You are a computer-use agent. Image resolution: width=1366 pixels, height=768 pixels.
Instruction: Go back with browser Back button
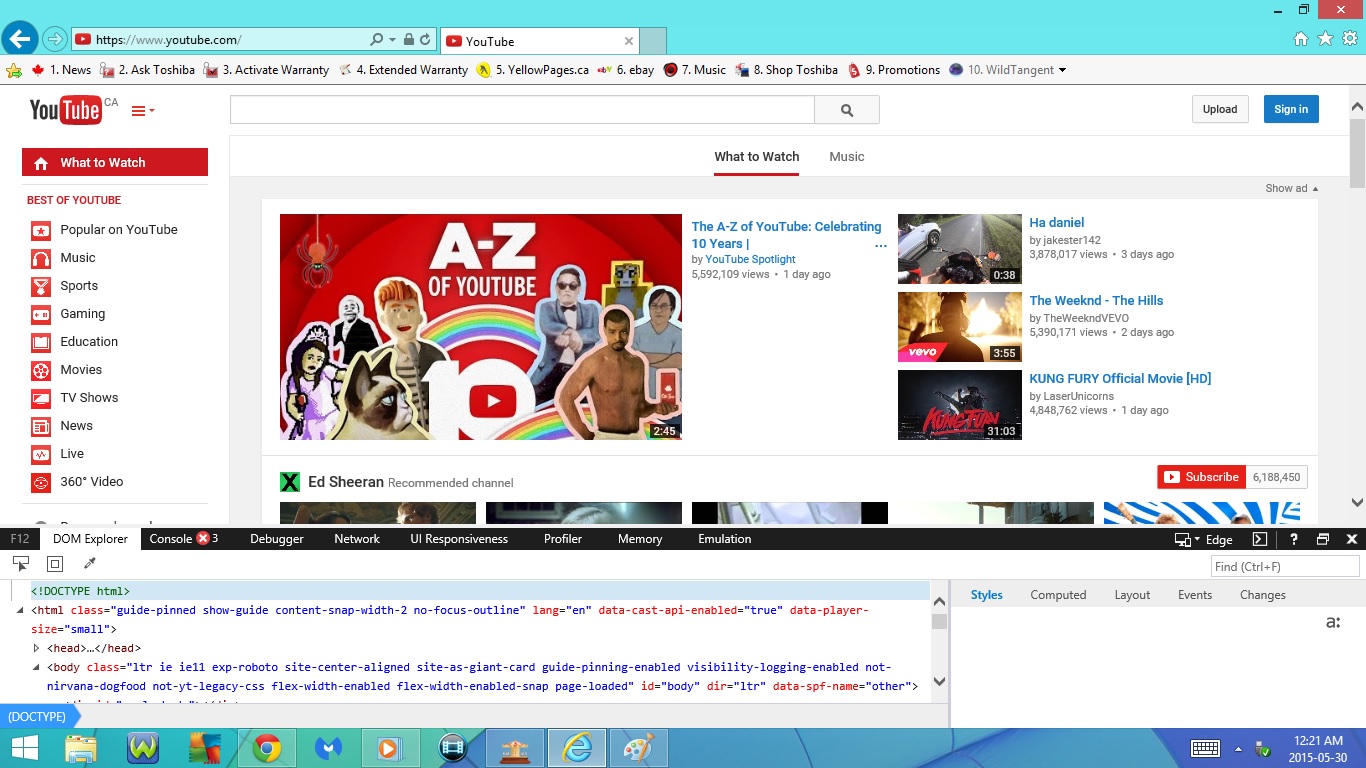click(x=19, y=39)
